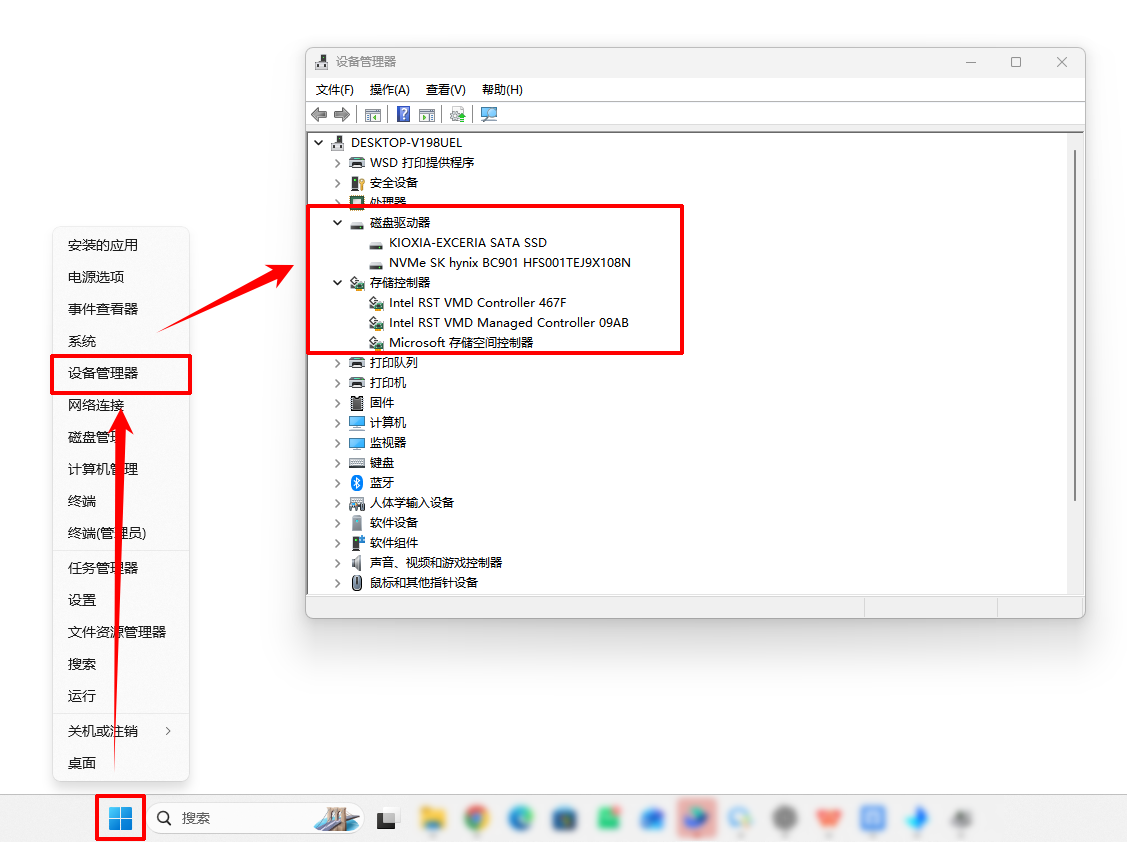The width and height of the screenshot is (1127, 842).
Task: Expand the 安全设备 node
Action: click(x=337, y=183)
